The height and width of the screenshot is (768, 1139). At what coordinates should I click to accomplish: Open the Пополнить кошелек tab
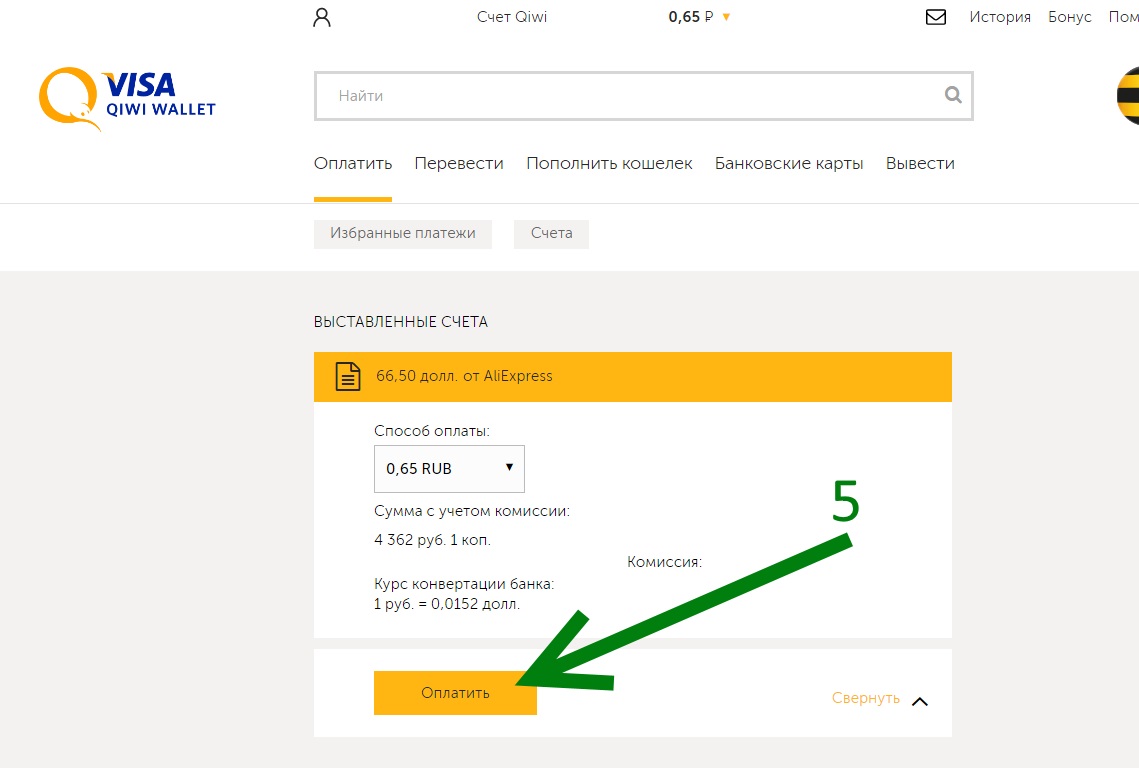[x=609, y=163]
